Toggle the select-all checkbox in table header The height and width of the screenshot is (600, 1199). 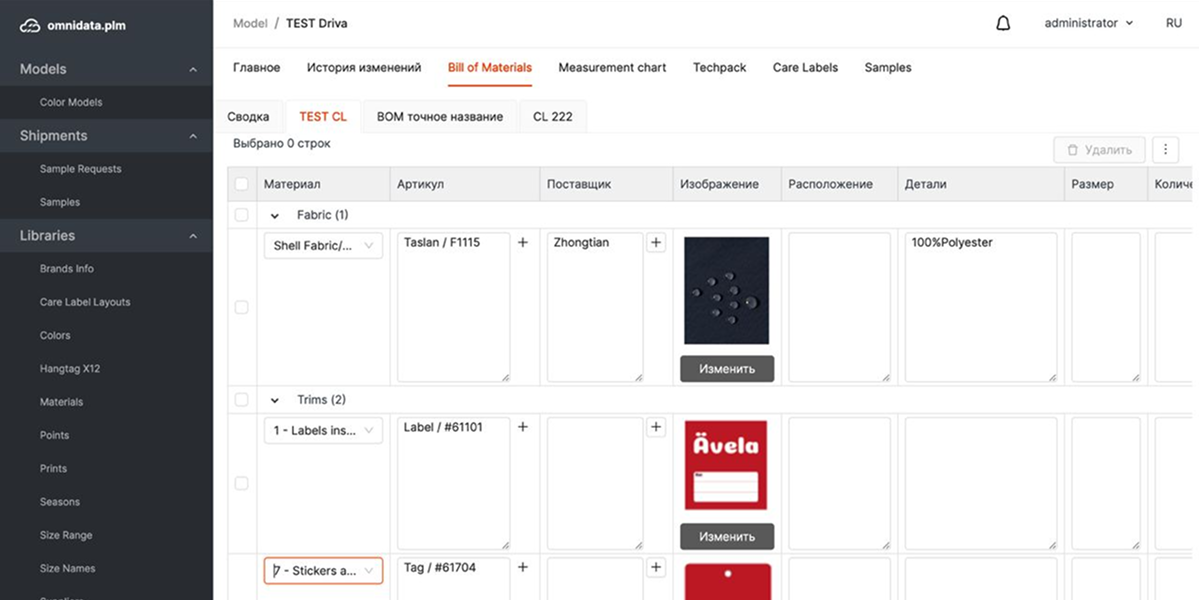point(241,184)
